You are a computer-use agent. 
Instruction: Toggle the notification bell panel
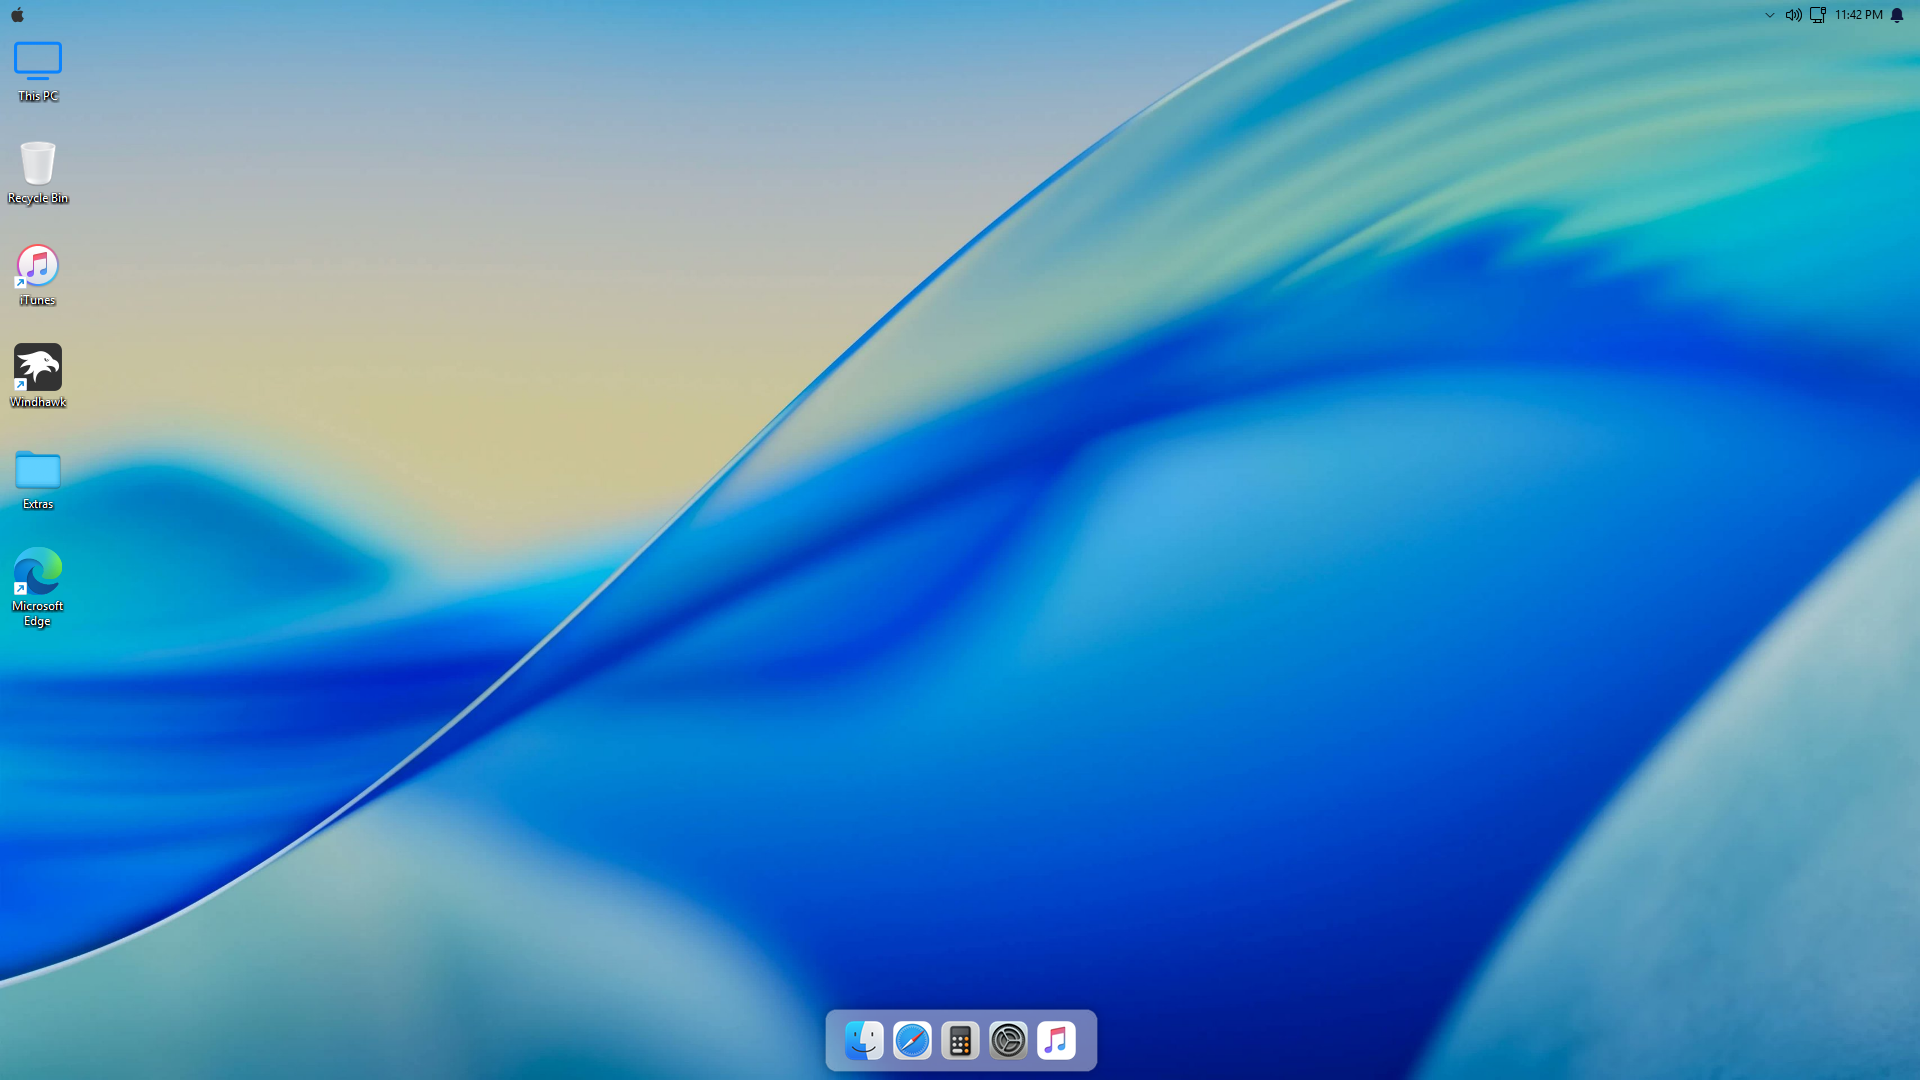coord(1897,15)
